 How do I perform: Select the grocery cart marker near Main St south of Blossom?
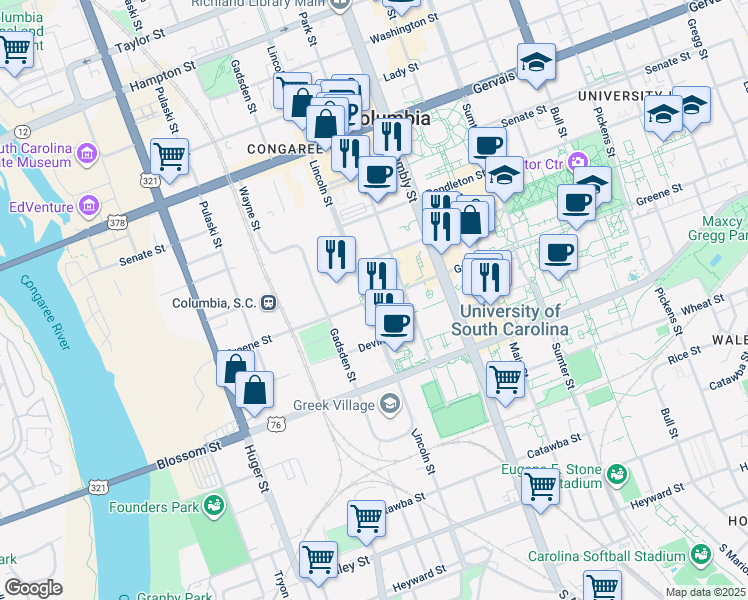click(x=506, y=383)
